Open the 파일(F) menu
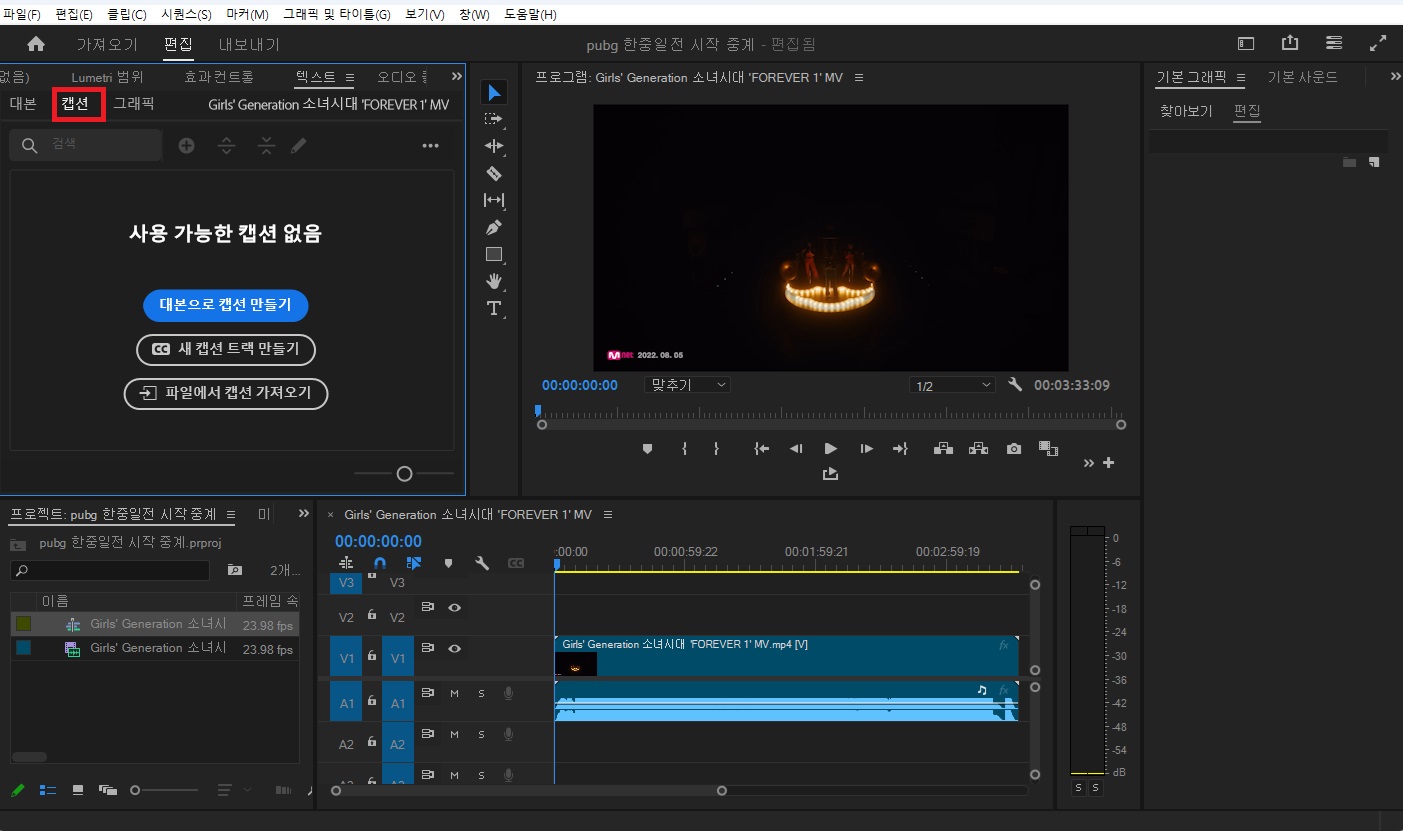This screenshot has width=1403, height=831. click(x=22, y=14)
